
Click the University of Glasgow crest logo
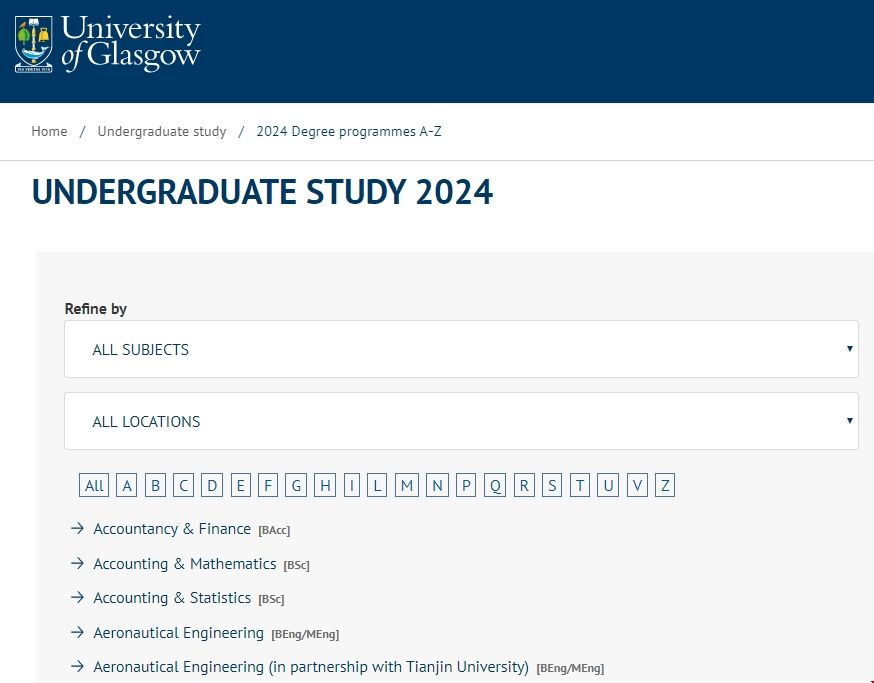click(x=33, y=43)
